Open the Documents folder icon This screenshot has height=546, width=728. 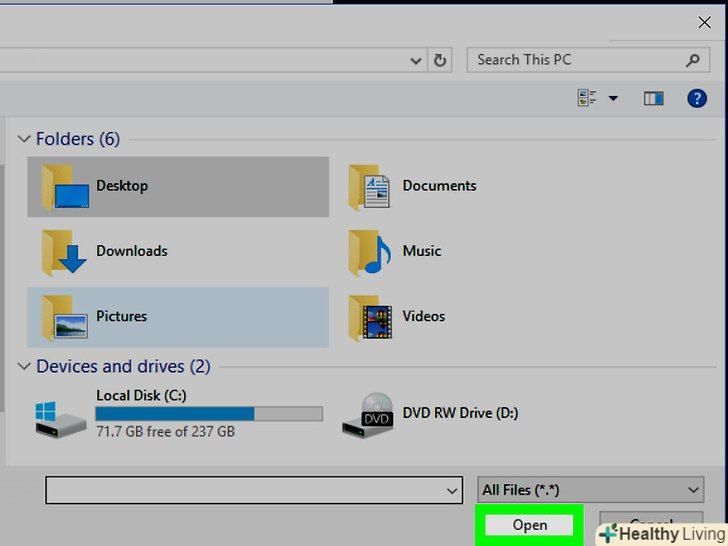click(x=370, y=187)
